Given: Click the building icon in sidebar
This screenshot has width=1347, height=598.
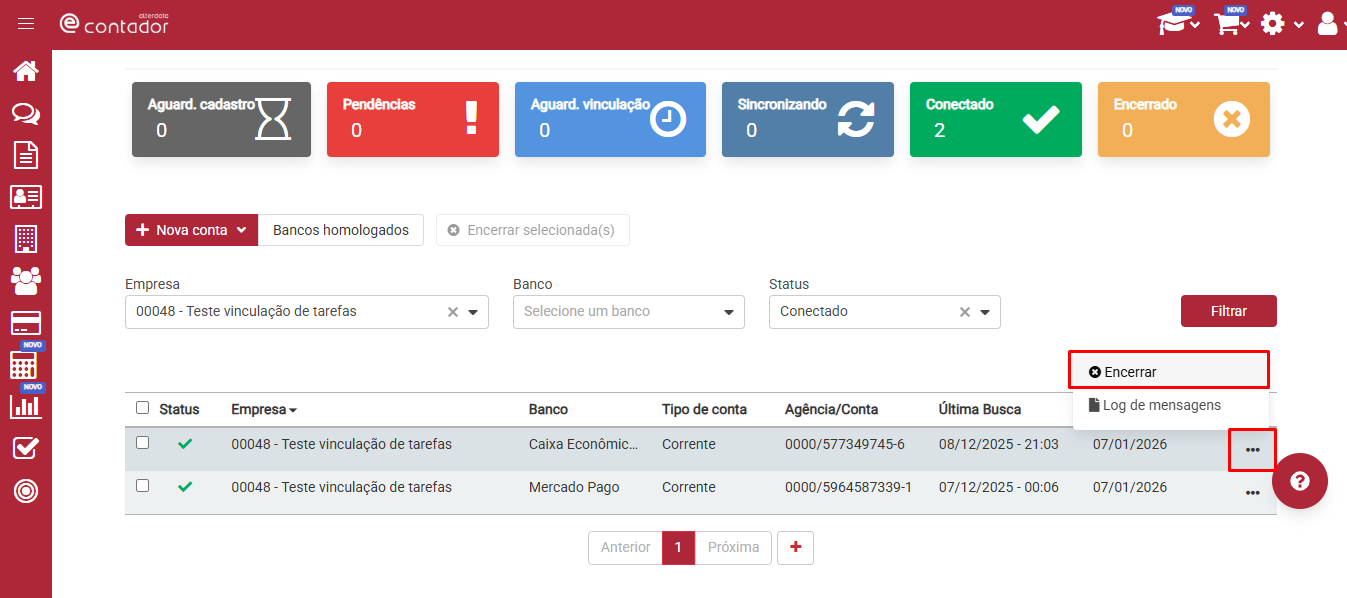Looking at the screenshot, I should 26,238.
